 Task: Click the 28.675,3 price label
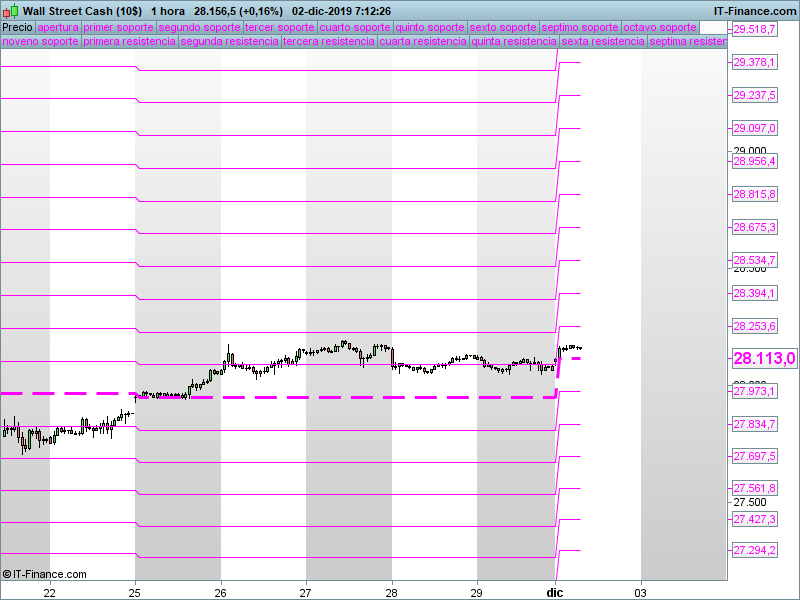click(x=754, y=227)
